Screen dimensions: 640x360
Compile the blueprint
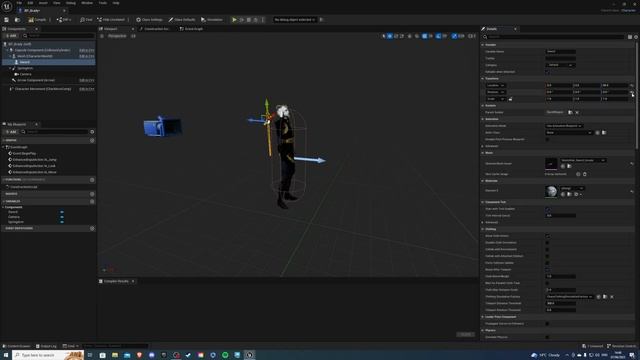(38, 20)
